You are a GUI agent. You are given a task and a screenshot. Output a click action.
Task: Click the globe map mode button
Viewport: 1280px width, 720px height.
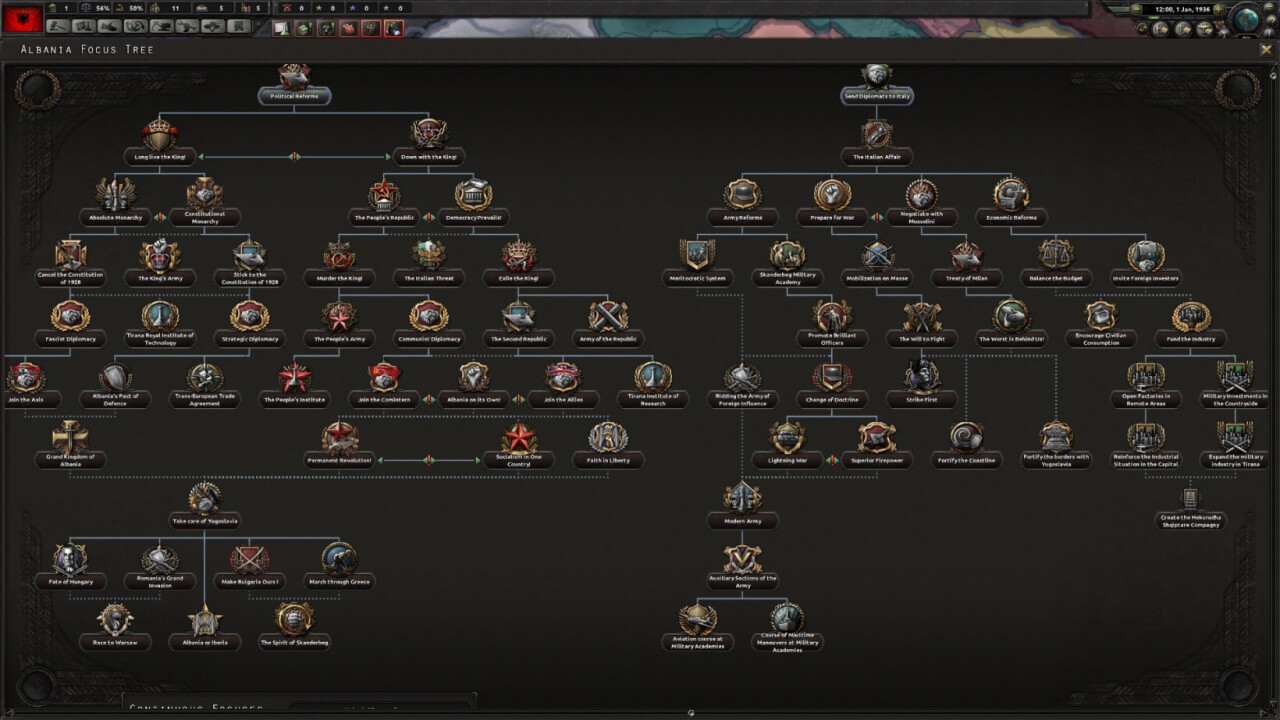pyautogui.click(x=1244, y=18)
